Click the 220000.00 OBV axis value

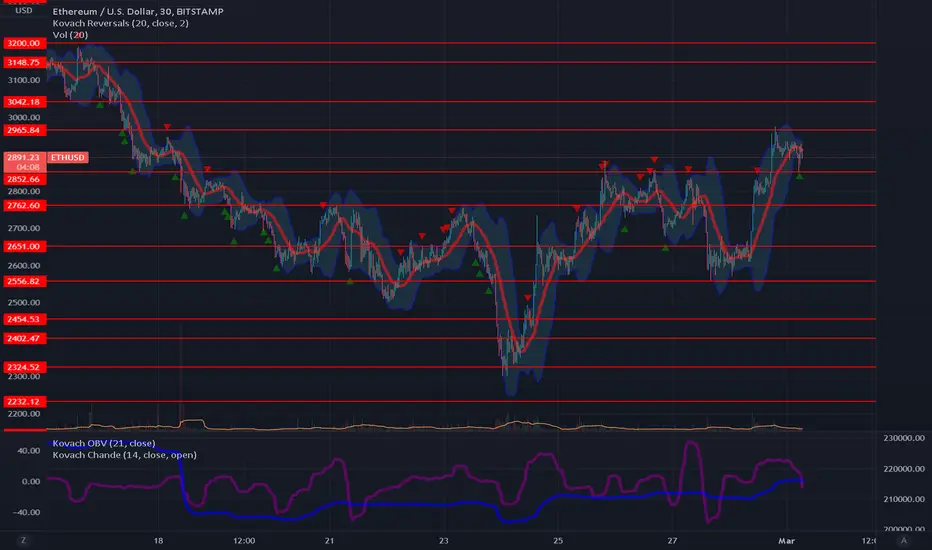[x=903, y=469]
